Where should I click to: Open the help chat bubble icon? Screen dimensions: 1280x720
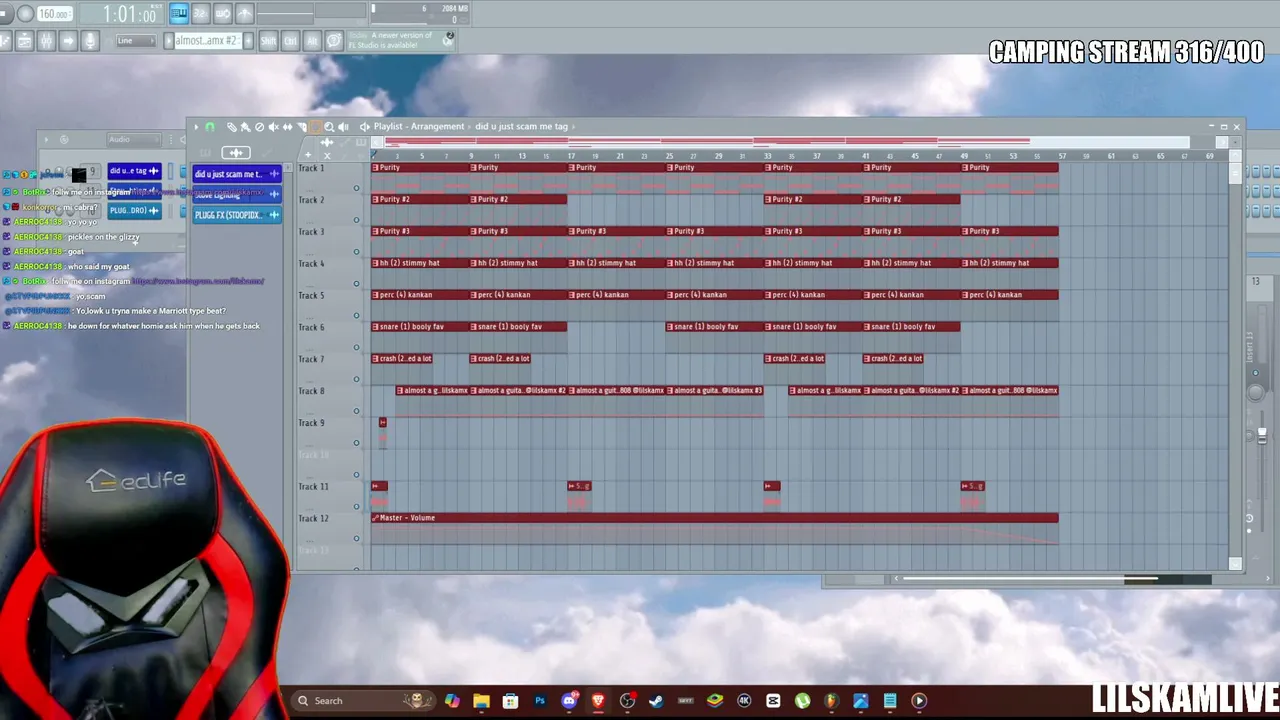pyautogui.click(x=335, y=41)
